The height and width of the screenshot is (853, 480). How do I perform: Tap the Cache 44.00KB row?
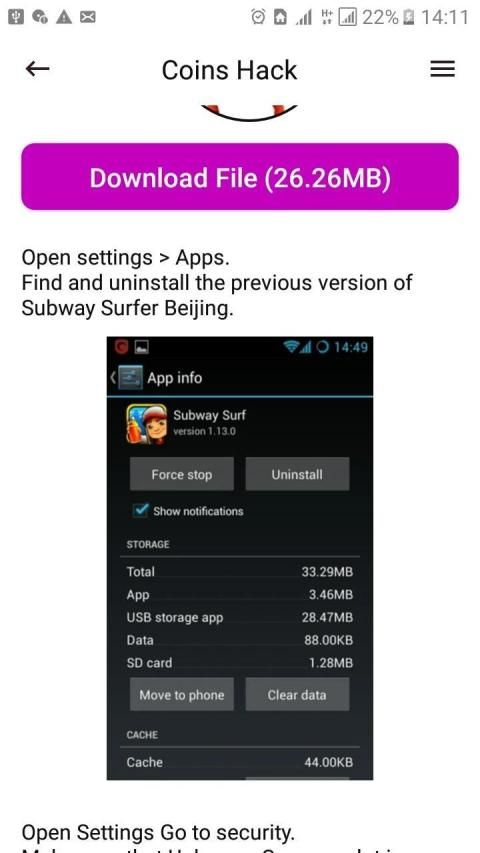pyautogui.click(x=240, y=762)
